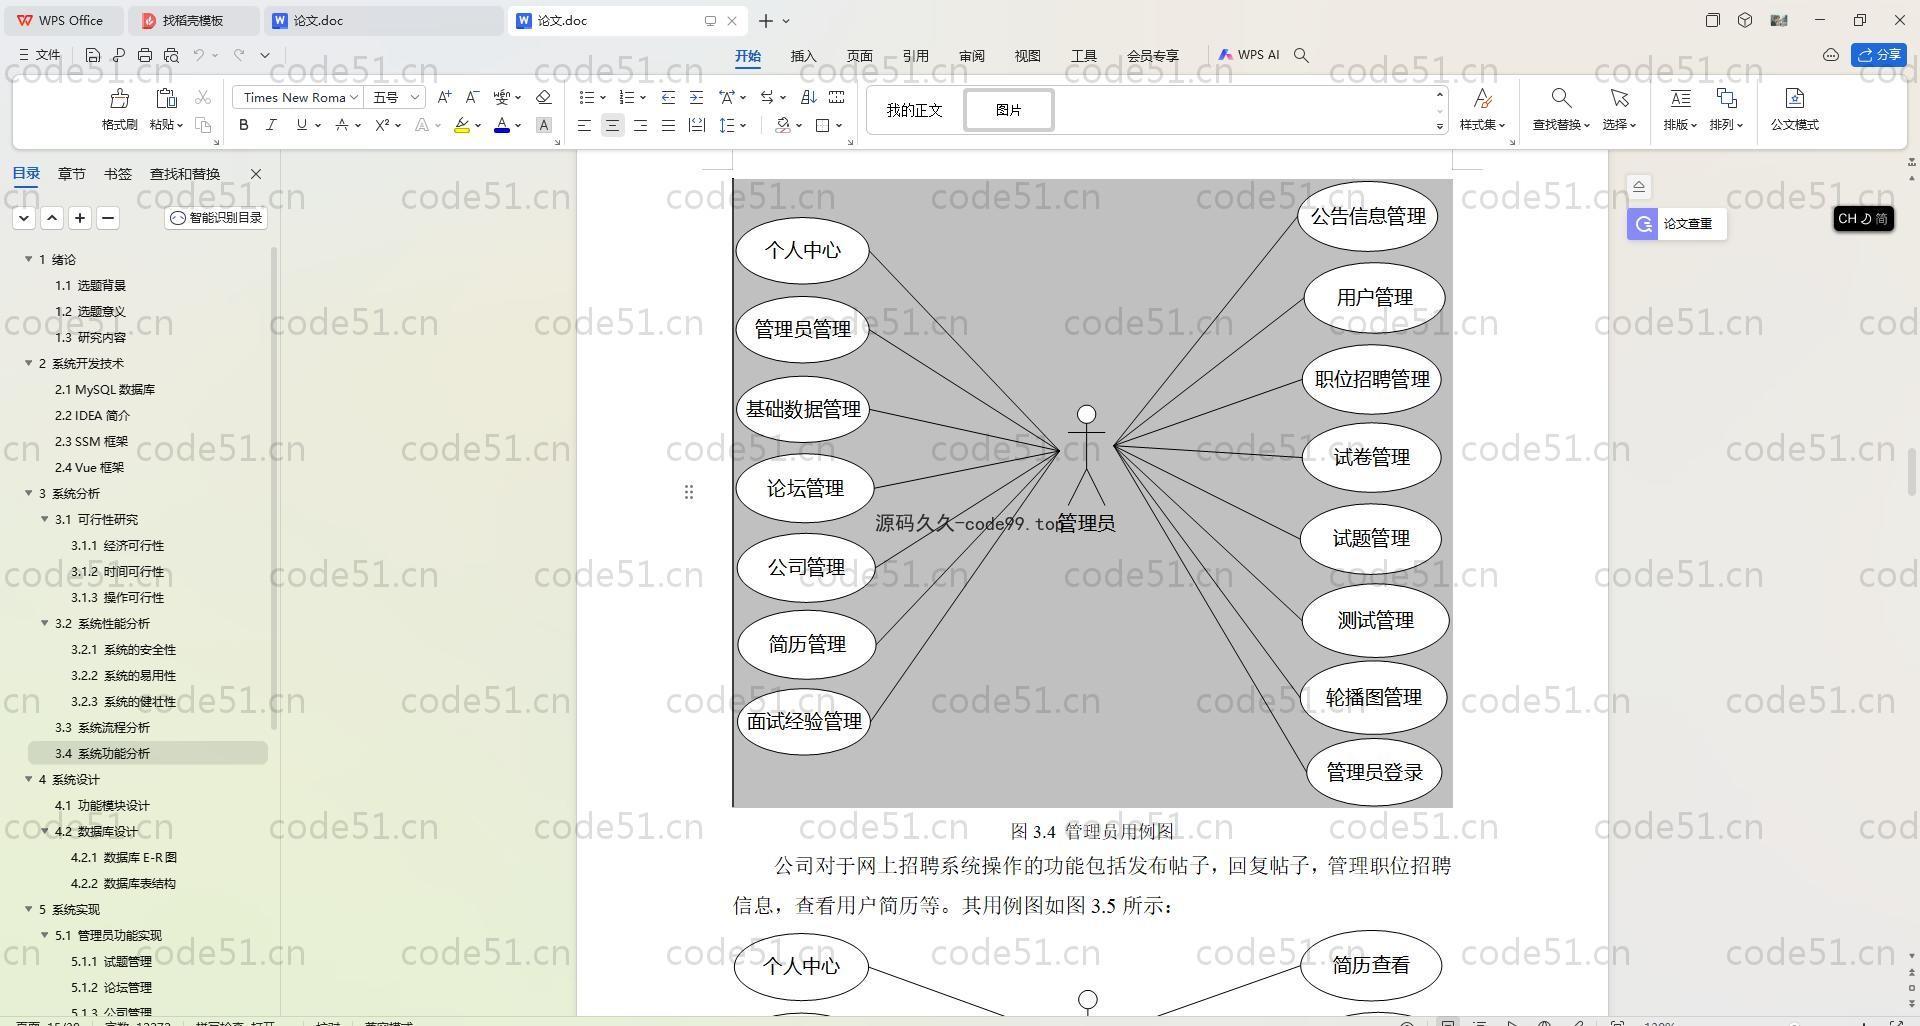Click the shading fill color button
The width and height of the screenshot is (1920, 1026).
tap(783, 125)
